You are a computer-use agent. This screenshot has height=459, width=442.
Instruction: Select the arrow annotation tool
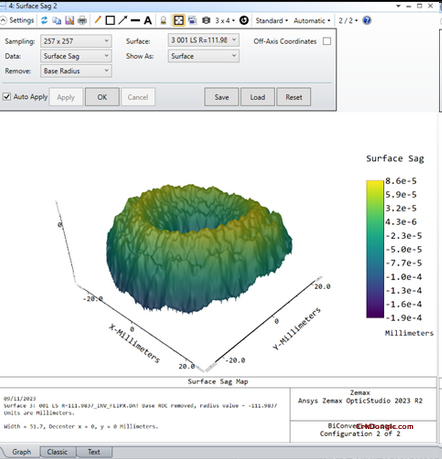tap(123, 20)
